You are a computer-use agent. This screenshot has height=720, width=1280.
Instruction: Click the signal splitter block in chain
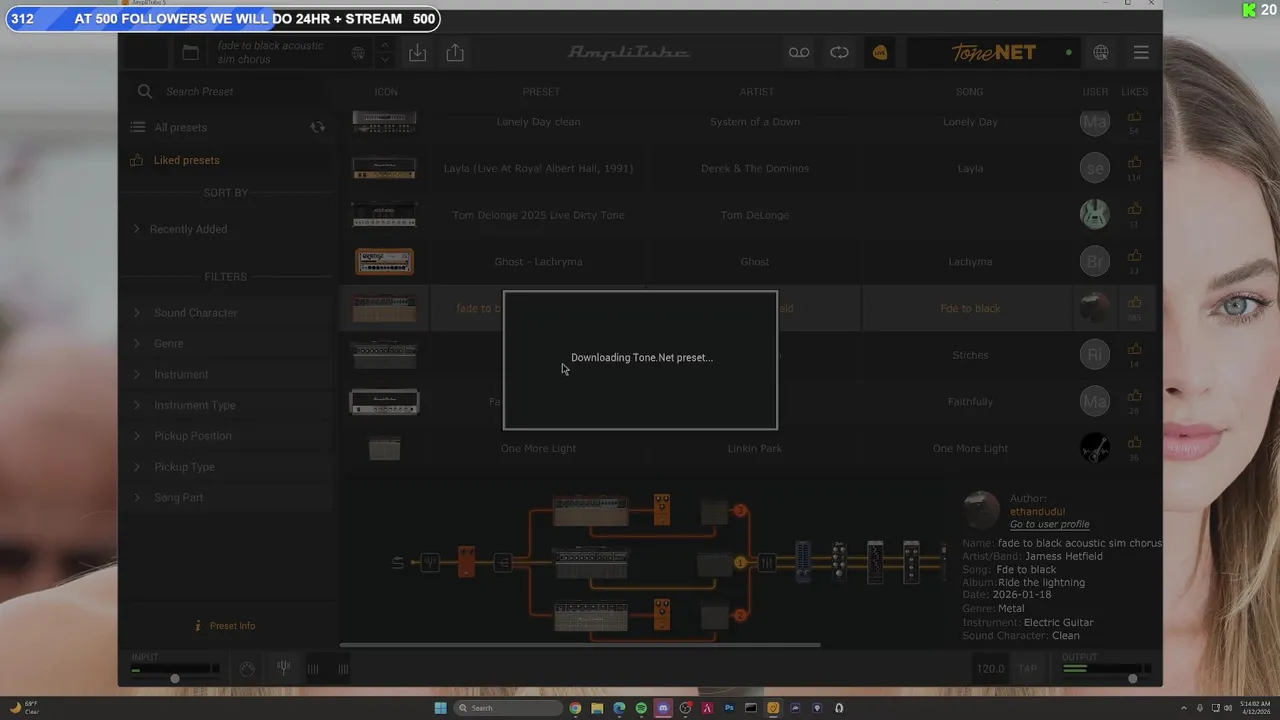(x=503, y=563)
